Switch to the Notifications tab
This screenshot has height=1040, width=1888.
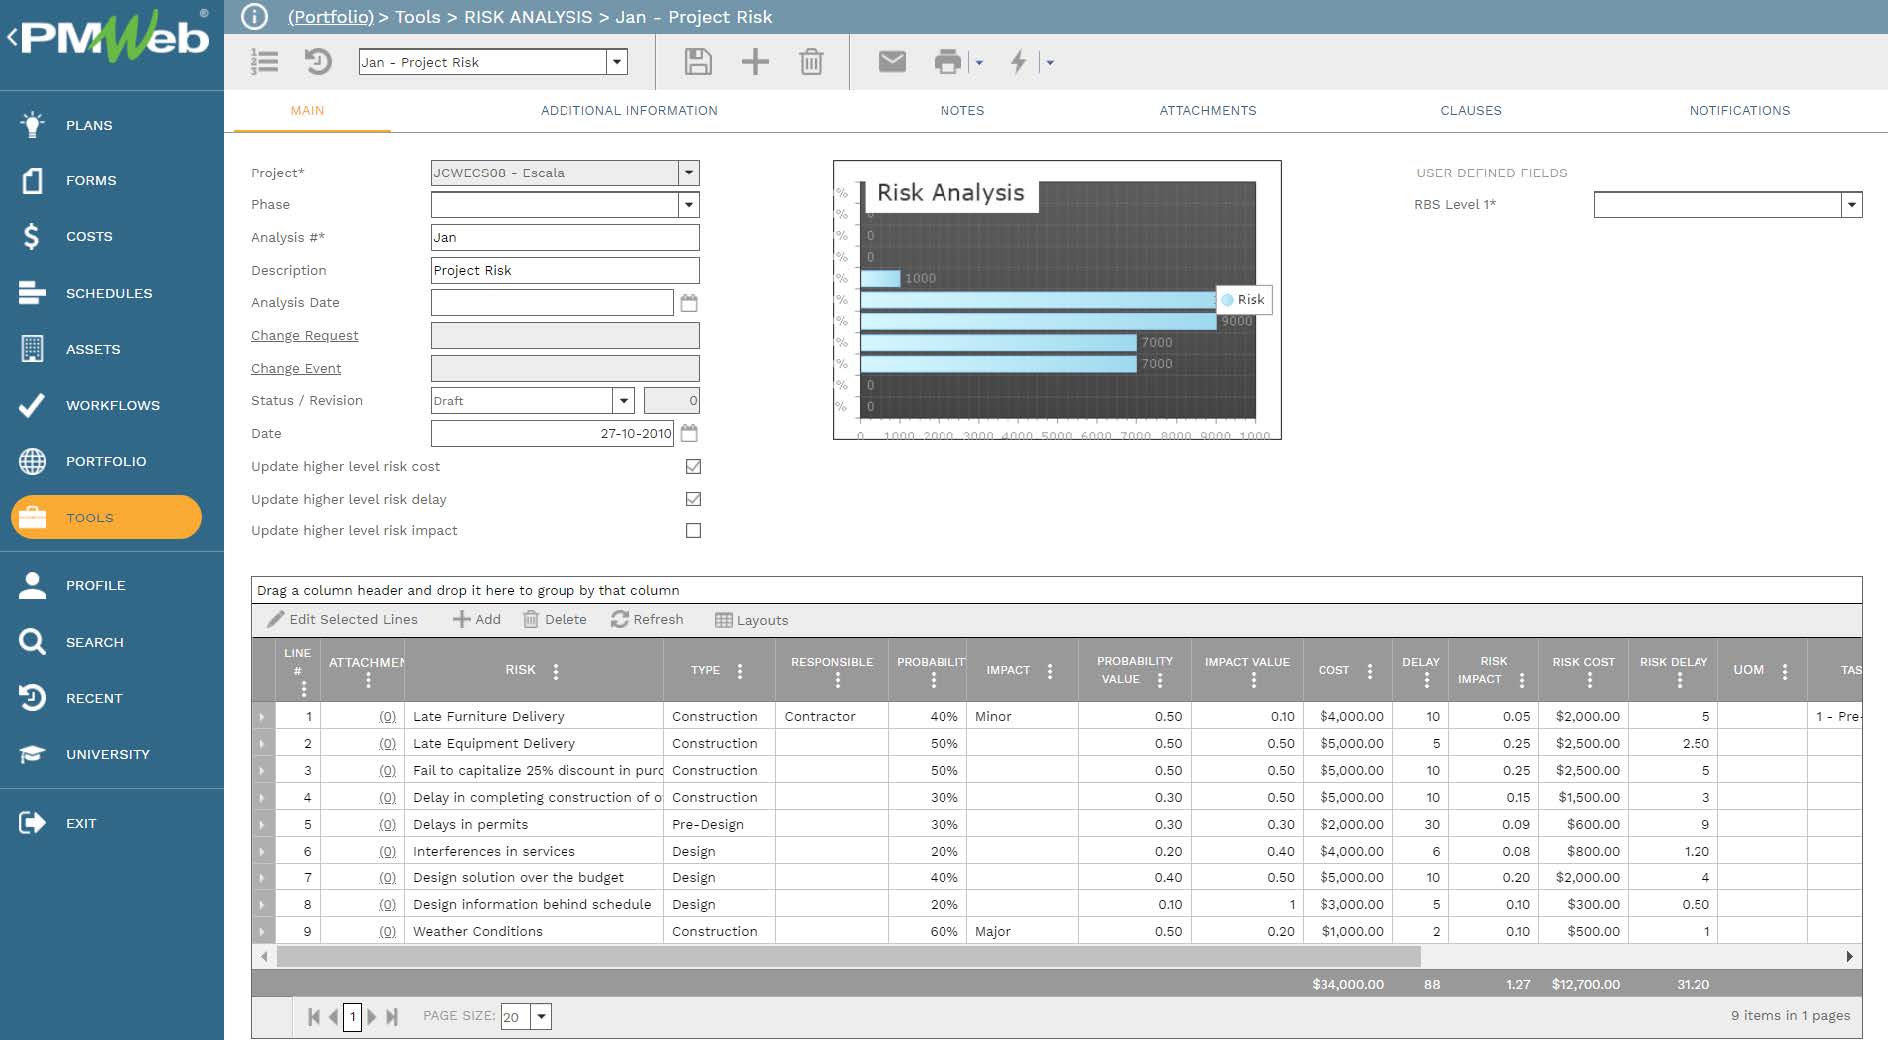coord(1740,110)
